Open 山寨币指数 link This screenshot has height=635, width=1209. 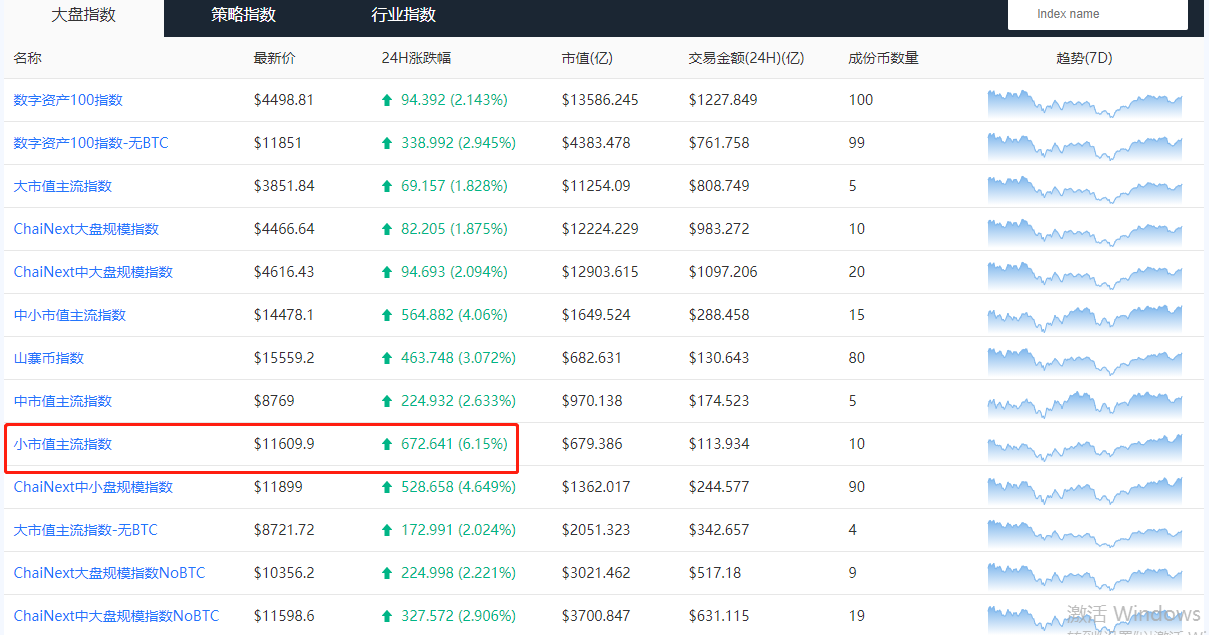(48, 358)
